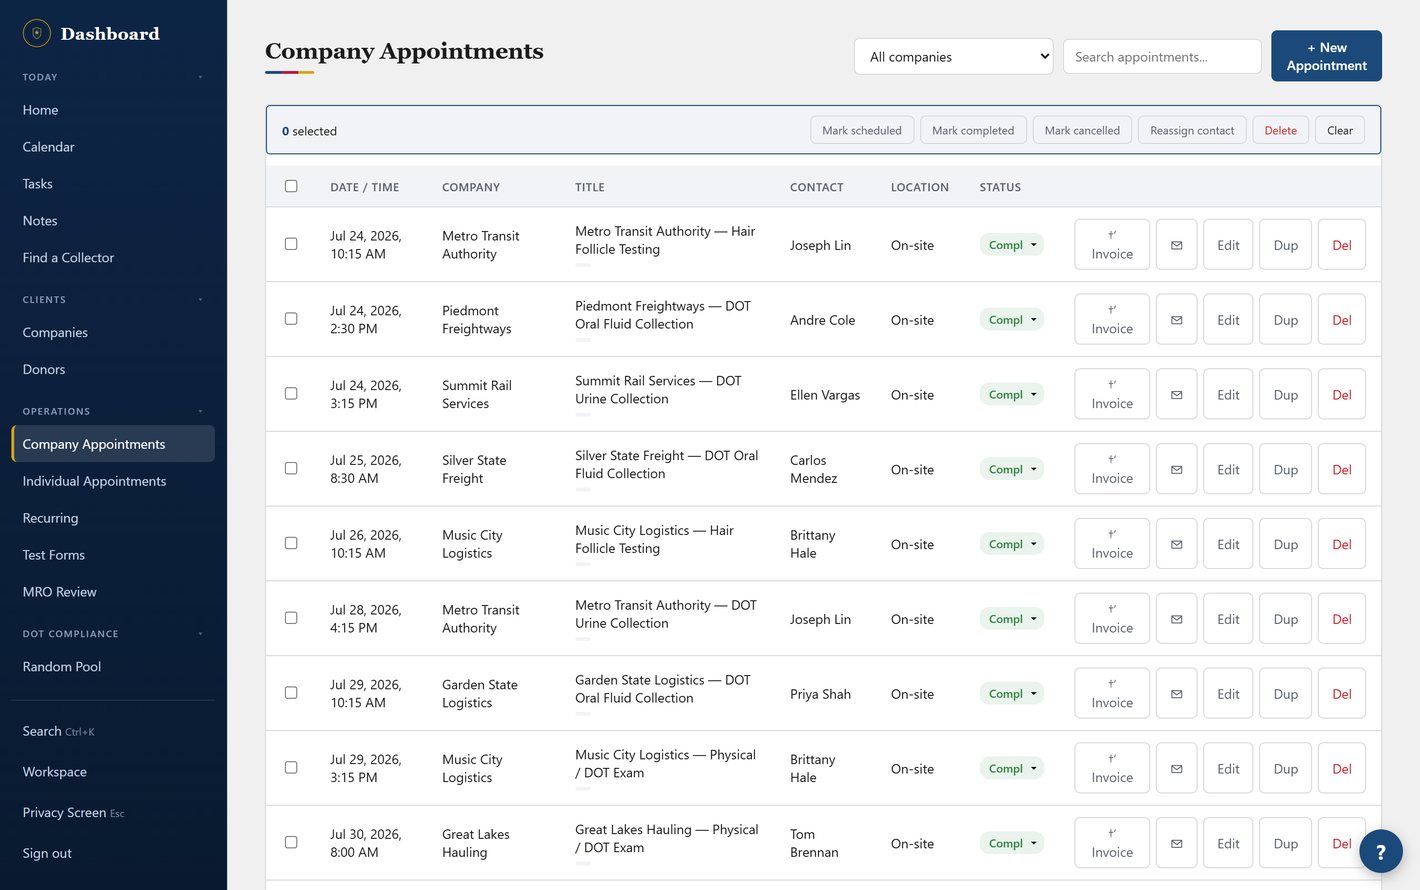The image size is (1420, 890).
Task: Create invoice for Silver State Freight appointment
Action: [x=1112, y=469]
